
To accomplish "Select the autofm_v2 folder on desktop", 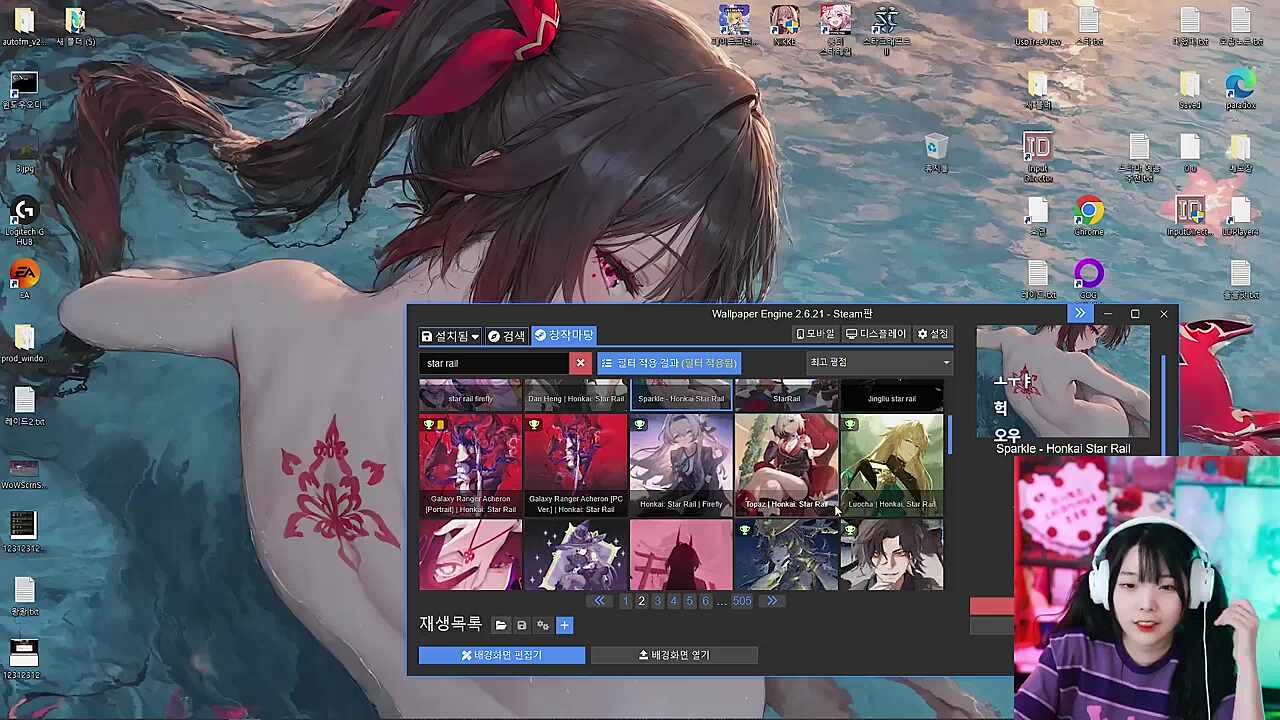I will point(24,27).
